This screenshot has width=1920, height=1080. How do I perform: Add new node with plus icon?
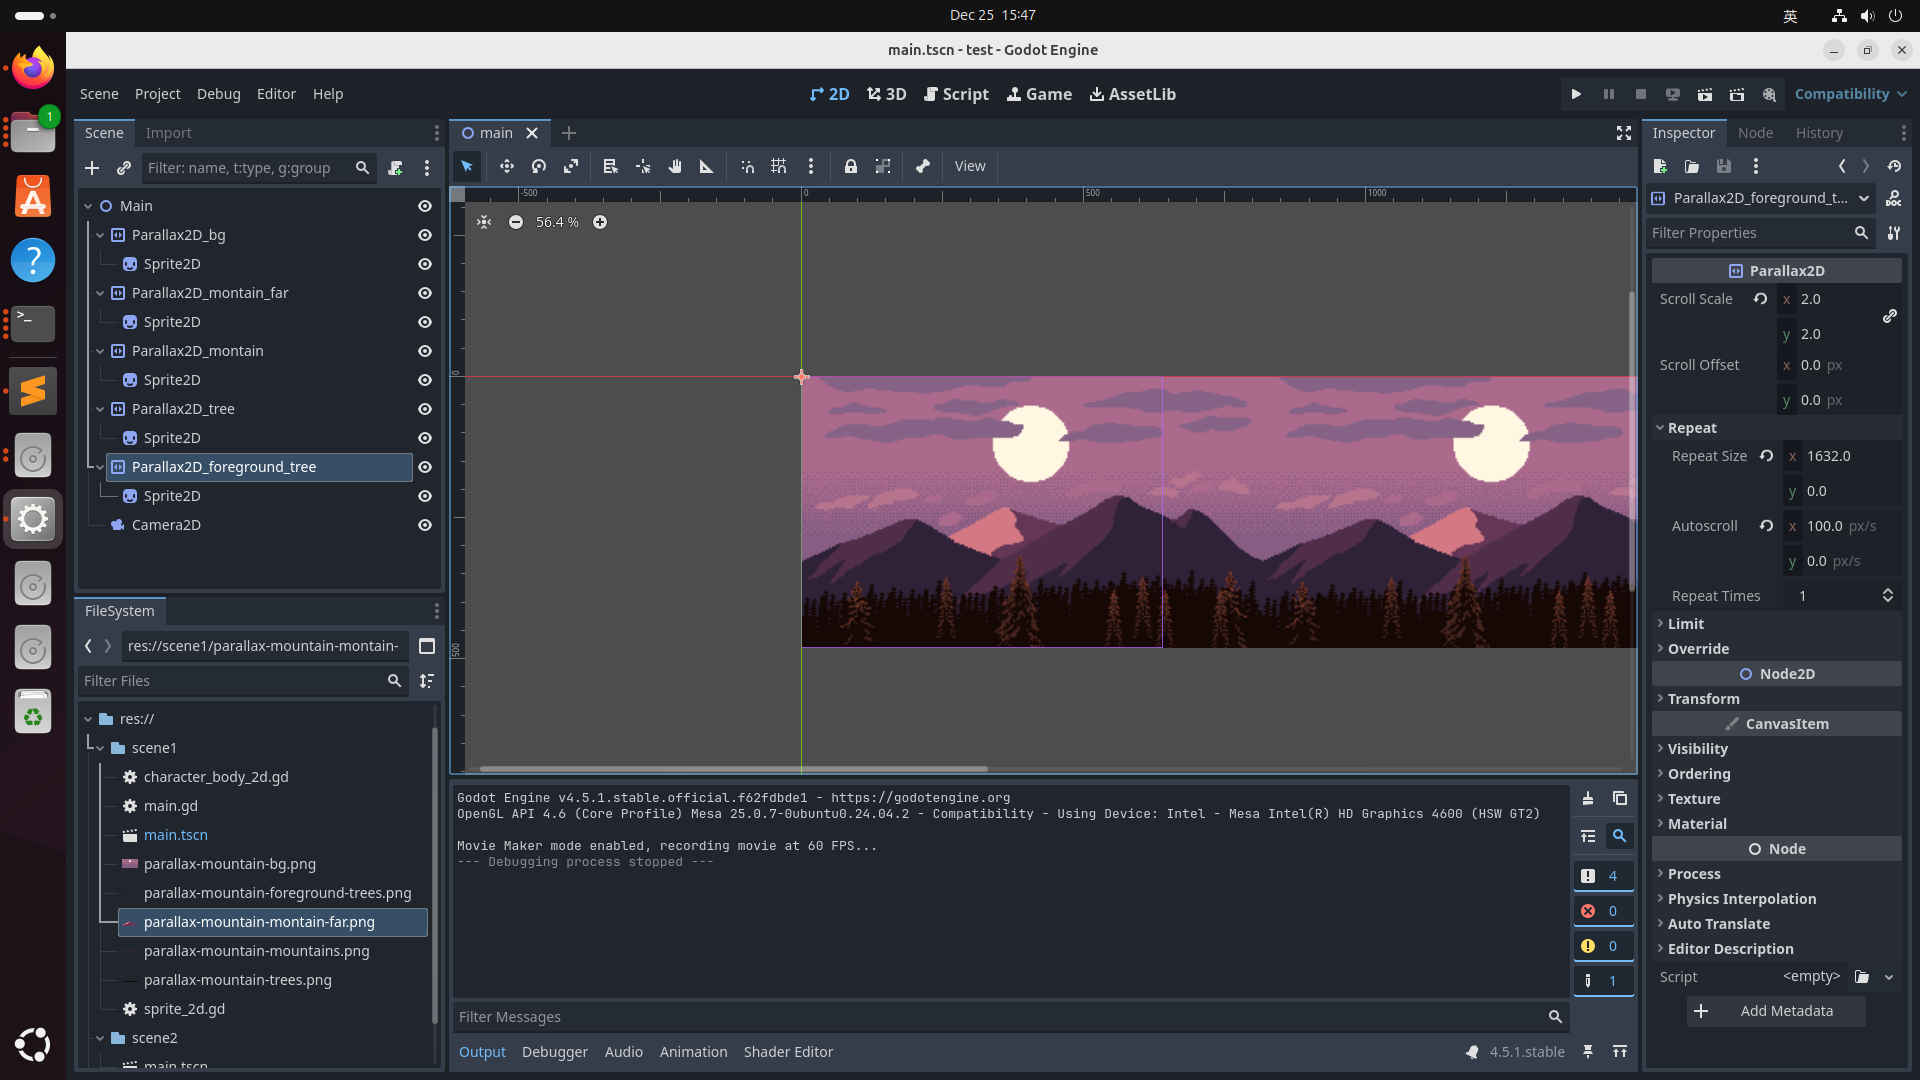[x=92, y=168]
